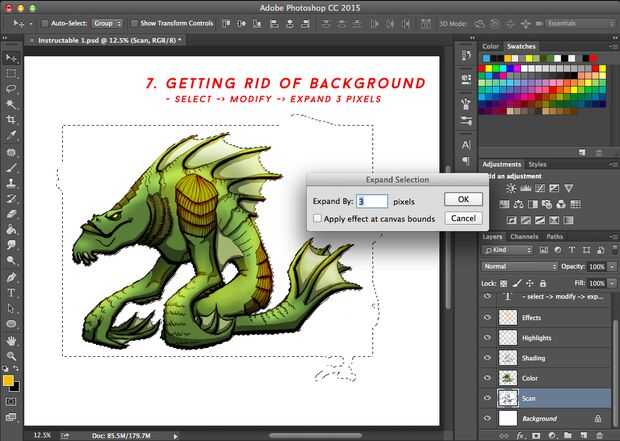Viewport: 620px width, 441px height.
Task: Select the Eyedropper tool
Action: [11, 135]
